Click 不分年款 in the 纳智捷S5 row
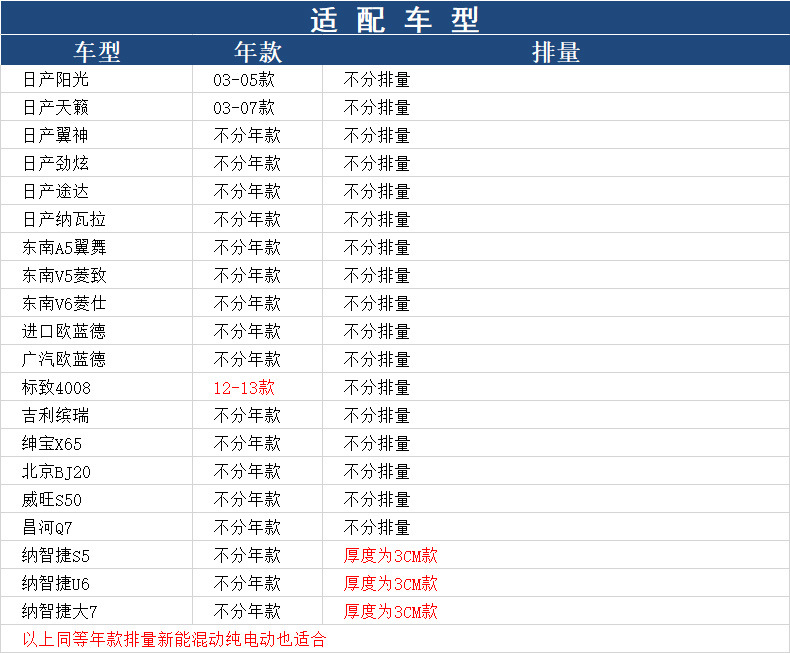The image size is (790, 653). 247,556
